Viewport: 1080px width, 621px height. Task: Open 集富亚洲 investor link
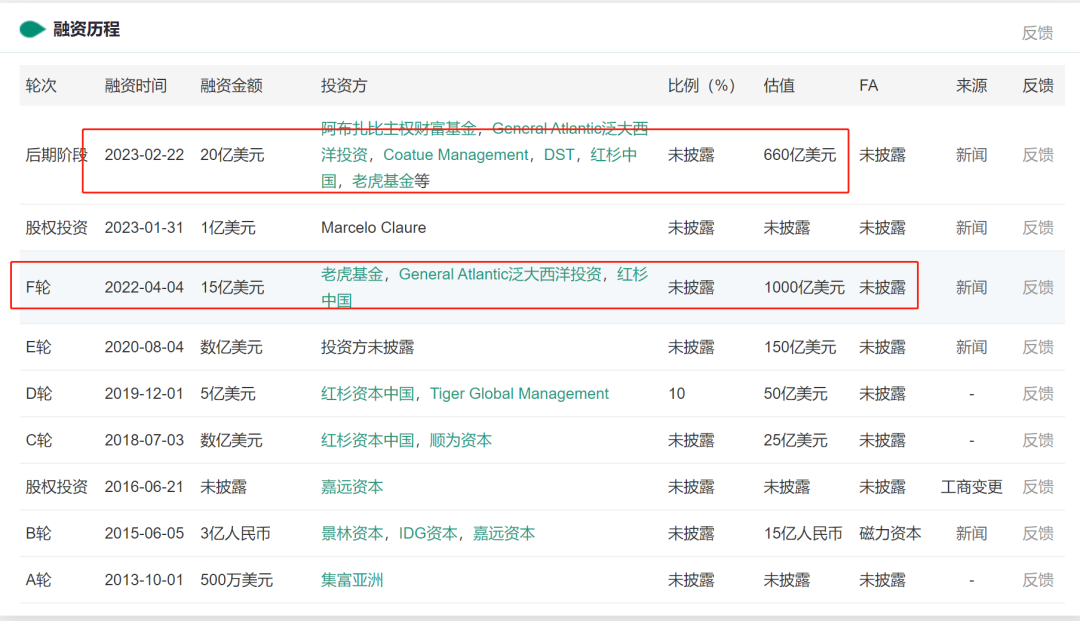pyautogui.click(x=352, y=580)
